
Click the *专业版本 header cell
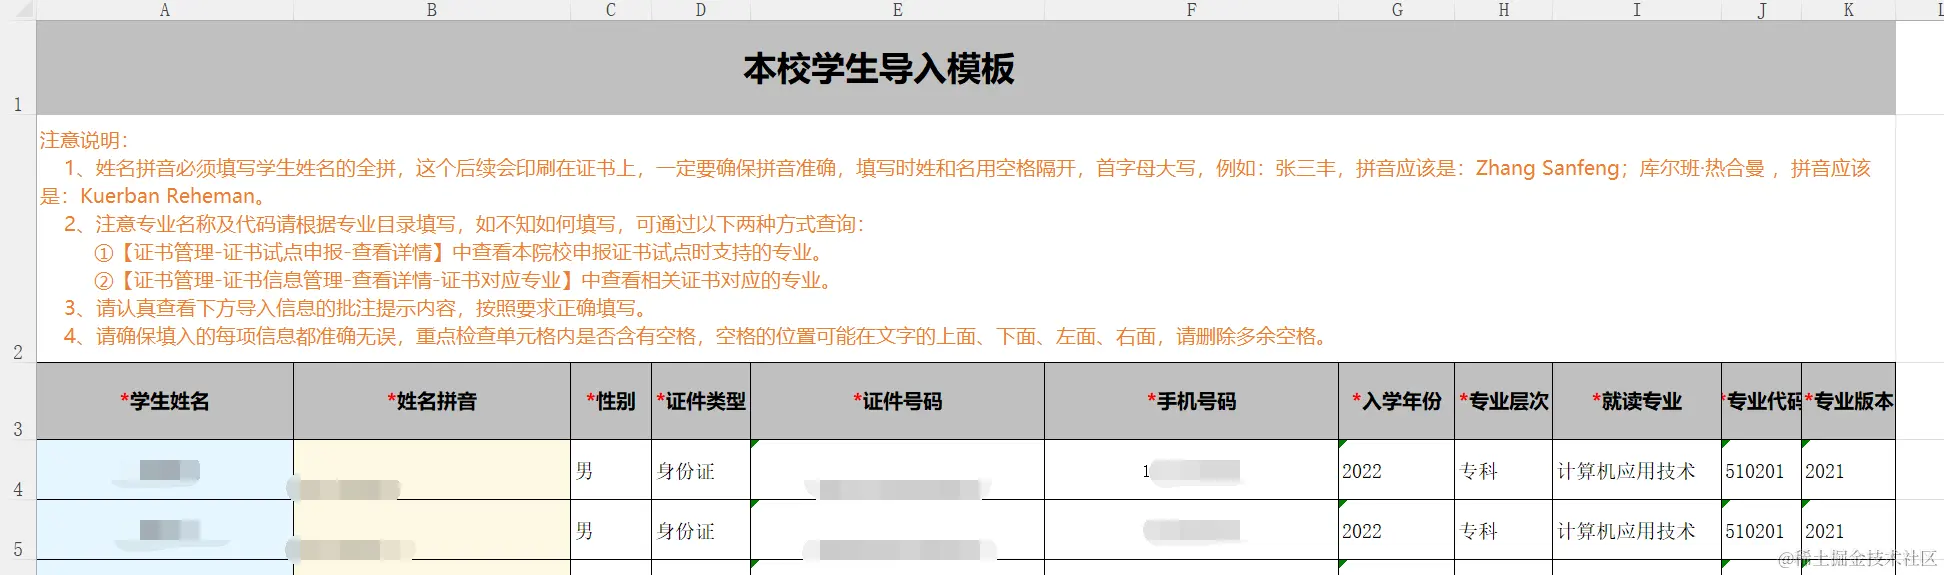point(1848,401)
